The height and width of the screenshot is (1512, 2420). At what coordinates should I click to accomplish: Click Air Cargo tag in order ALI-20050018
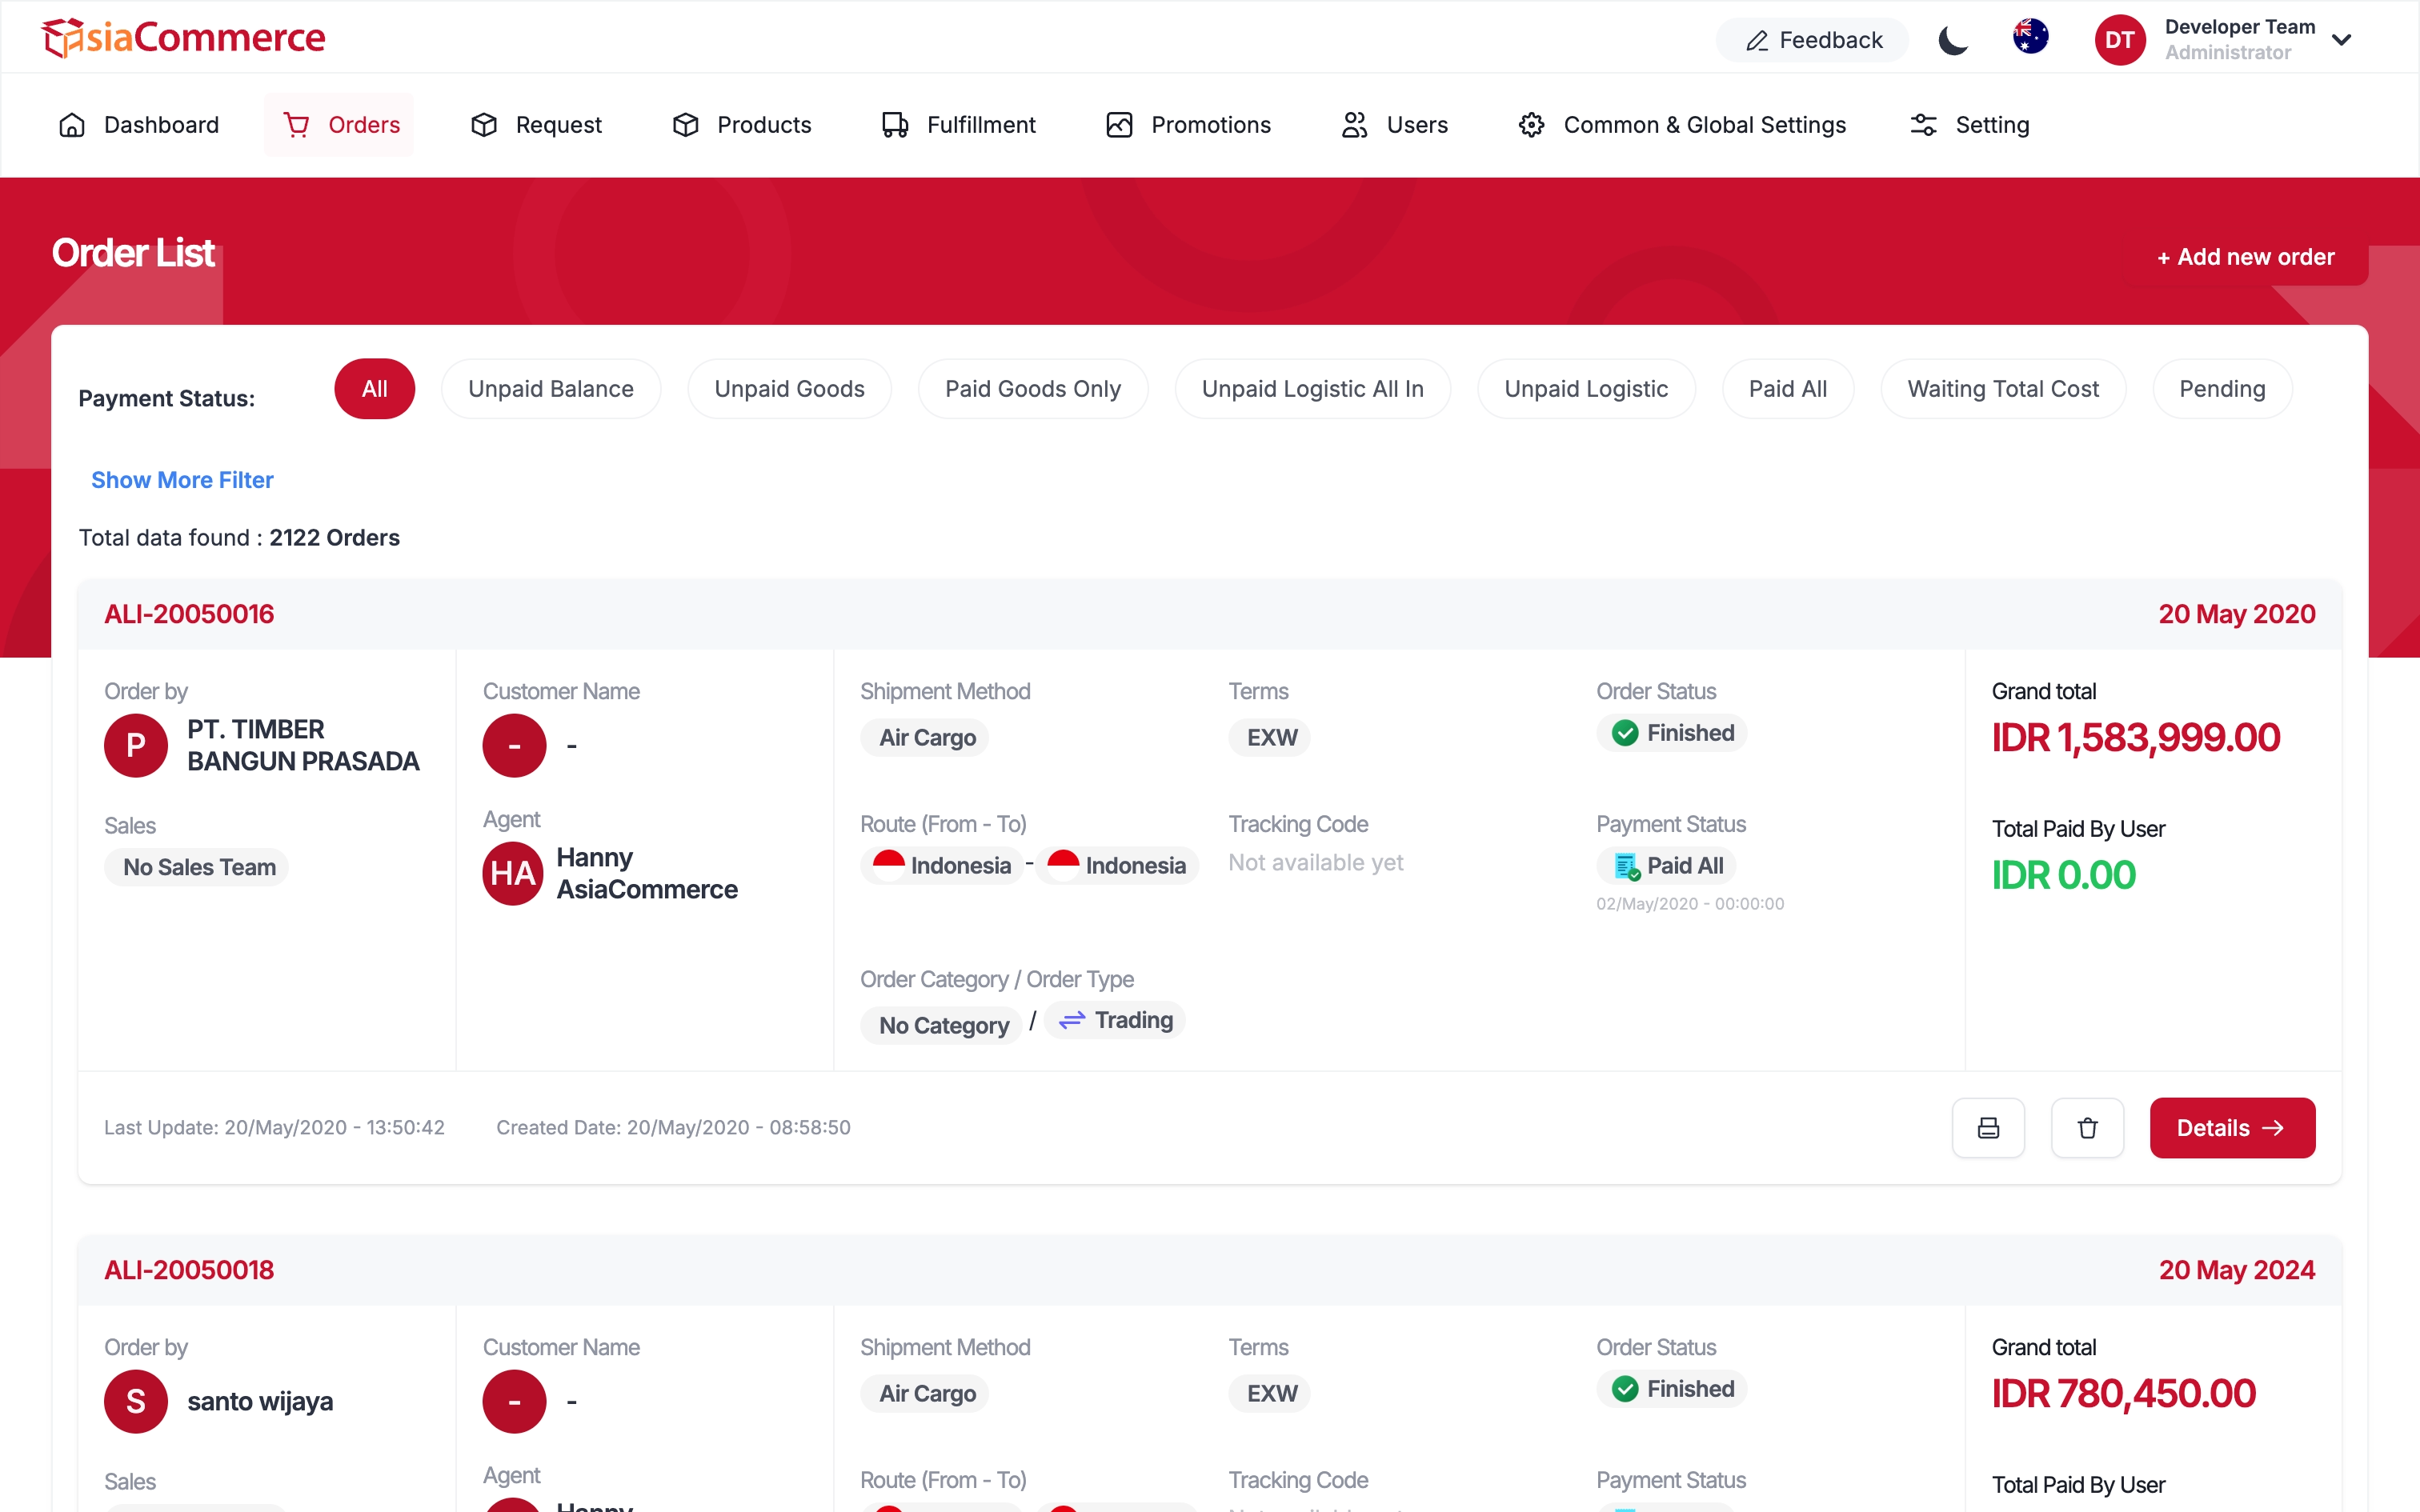tap(926, 1394)
